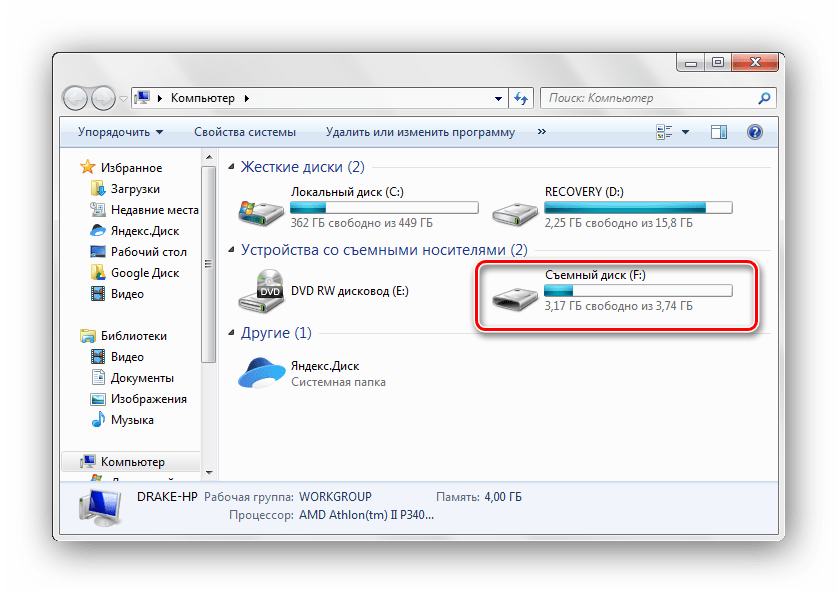Screen dimensions: 838x594
Task: Click the 362 ГБ свободно из 449 ГБ text
Action: 362,223
